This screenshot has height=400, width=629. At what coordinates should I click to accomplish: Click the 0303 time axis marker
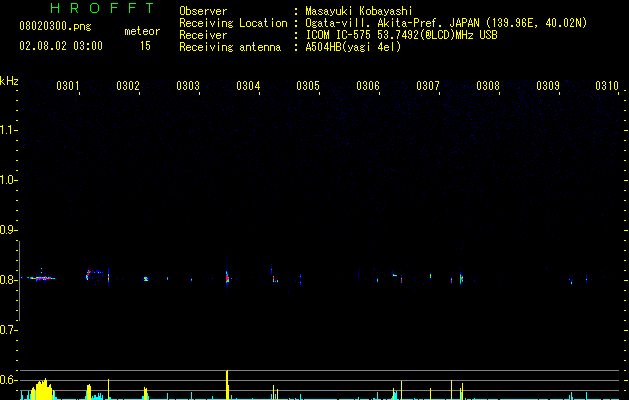[x=188, y=86]
